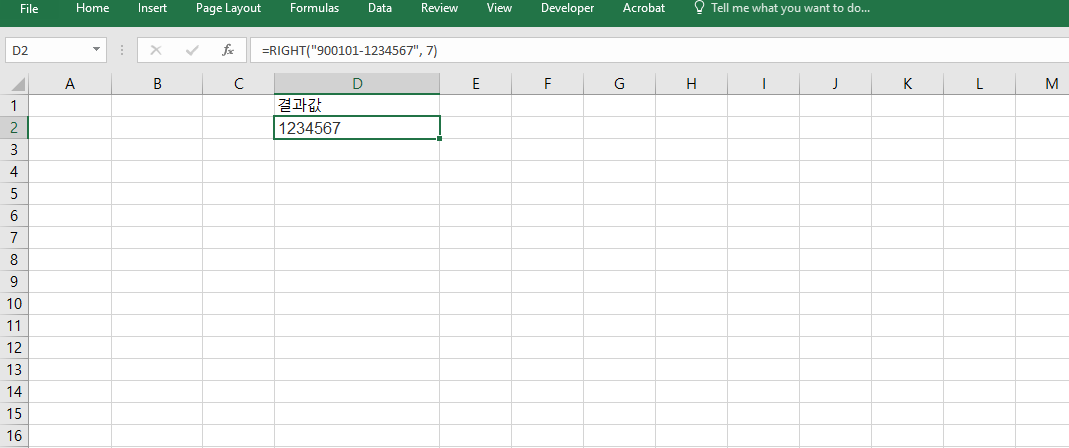Select column I header

click(764, 84)
